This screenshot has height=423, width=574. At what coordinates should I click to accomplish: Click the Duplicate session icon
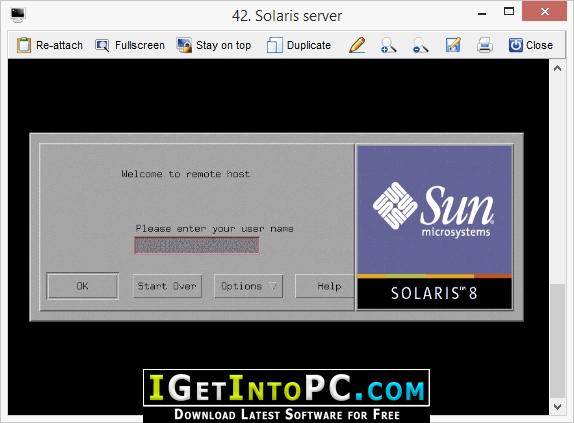(275, 45)
